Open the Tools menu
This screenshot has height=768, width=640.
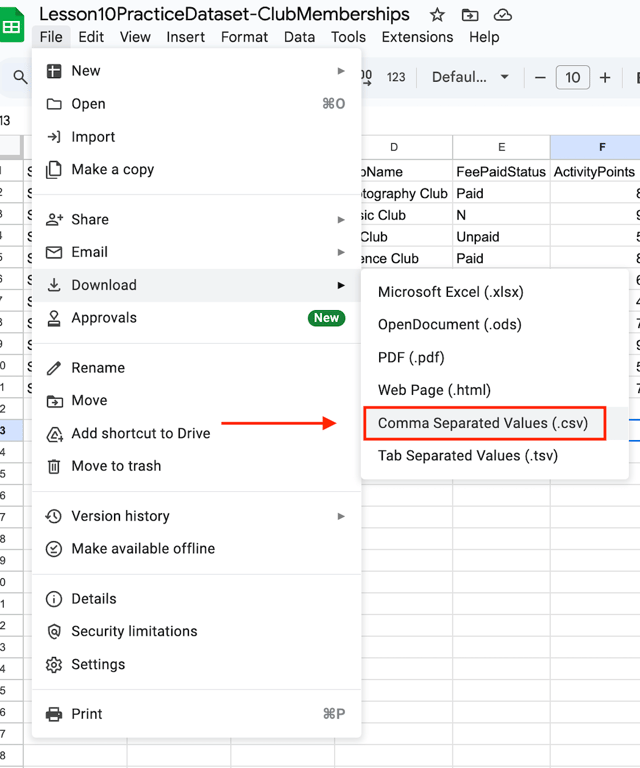pyautogui.click(x=348, y=37)
